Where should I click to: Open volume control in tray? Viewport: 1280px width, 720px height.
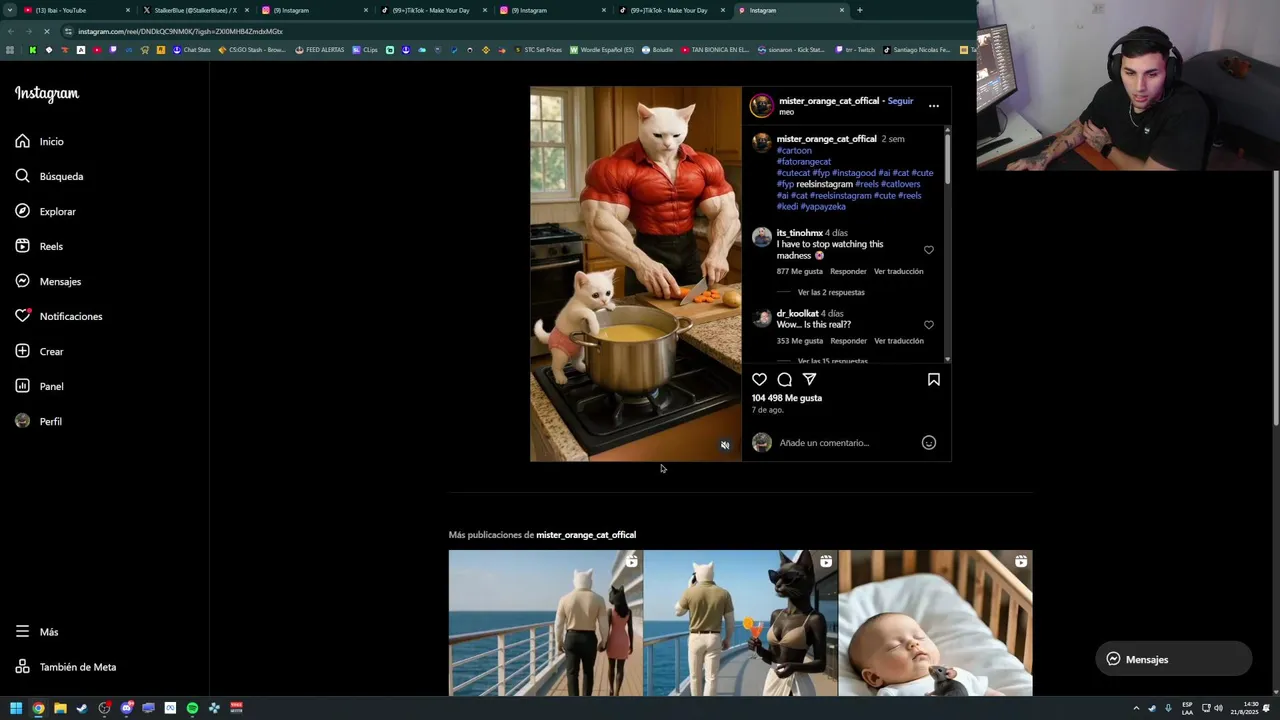(1218, 708)
